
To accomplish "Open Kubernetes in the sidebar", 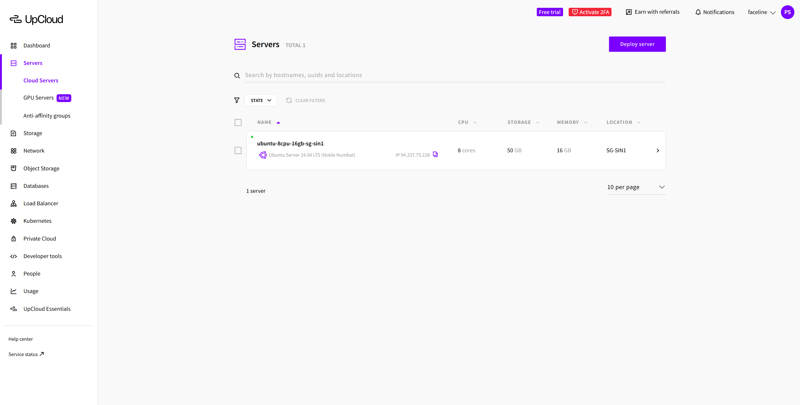I will 37,221.
